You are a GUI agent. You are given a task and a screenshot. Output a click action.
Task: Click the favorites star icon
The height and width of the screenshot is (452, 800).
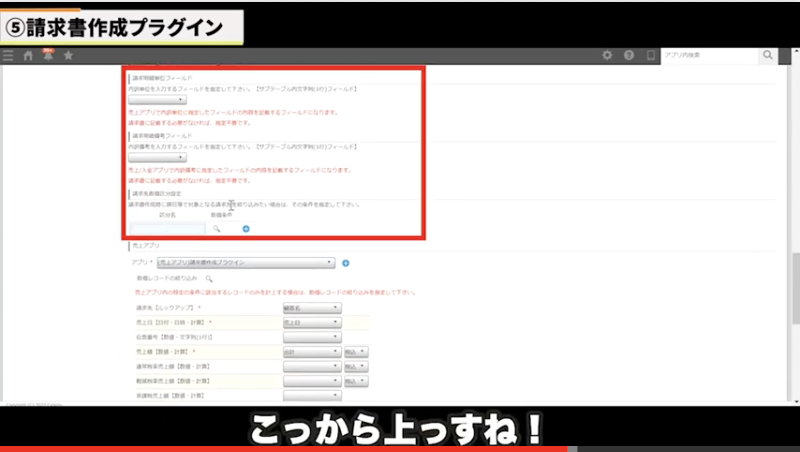[68, 56]
